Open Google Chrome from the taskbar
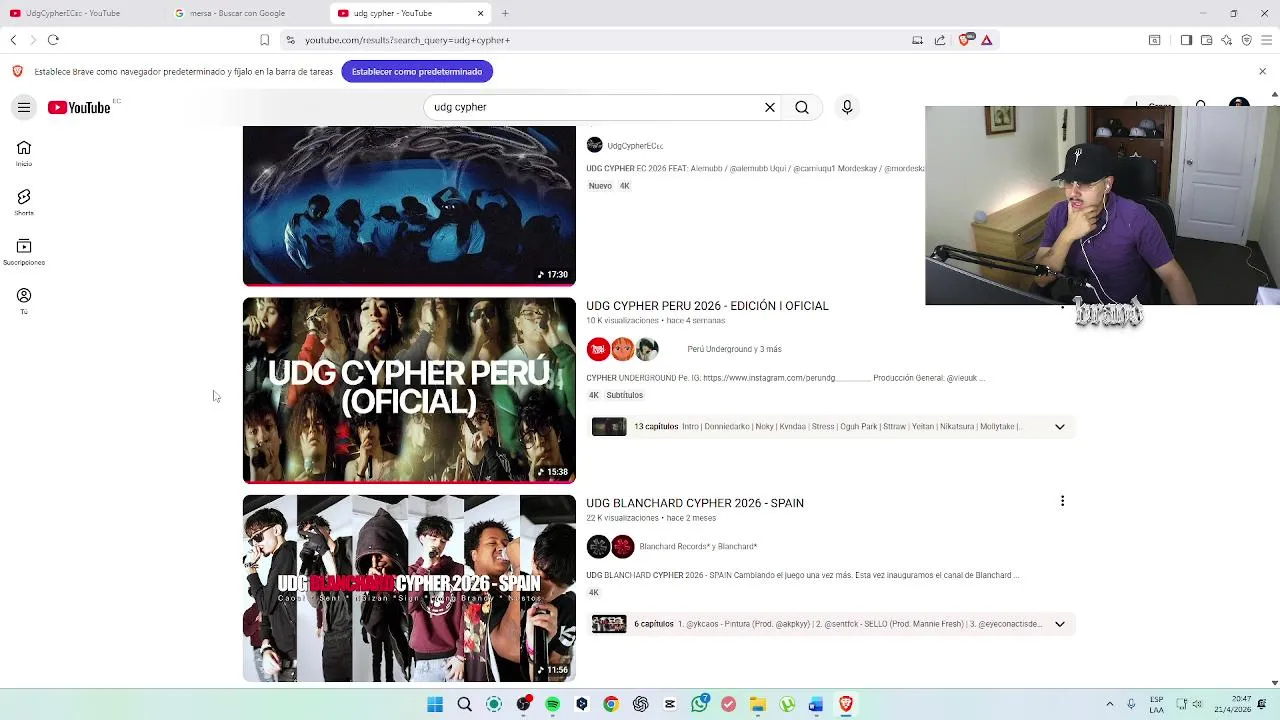The height and width of the screenshot is (720, 1280). pyautogui.click(x=611, y=704)
